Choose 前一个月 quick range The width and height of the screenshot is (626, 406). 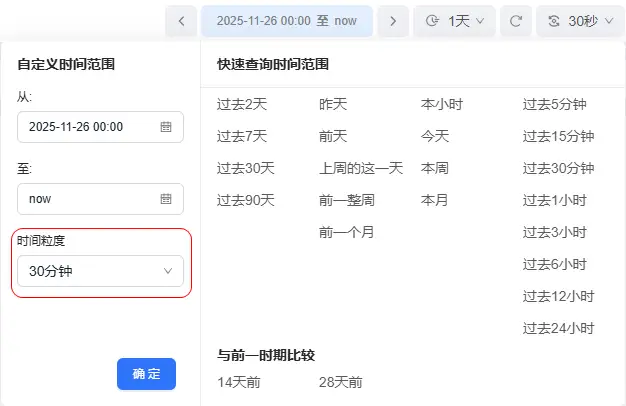coord(347,232)
